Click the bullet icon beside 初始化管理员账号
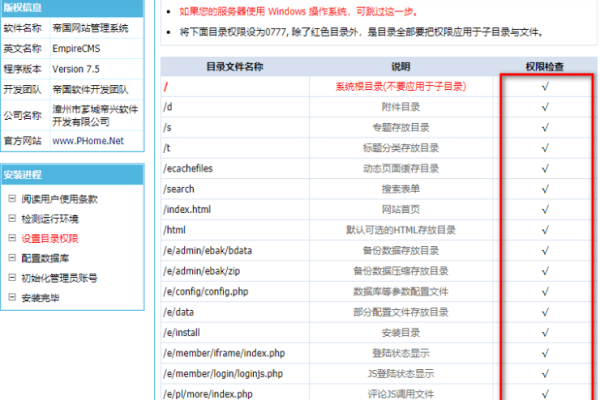This screenshot has width=600, height=400. (x=12, y=278)
